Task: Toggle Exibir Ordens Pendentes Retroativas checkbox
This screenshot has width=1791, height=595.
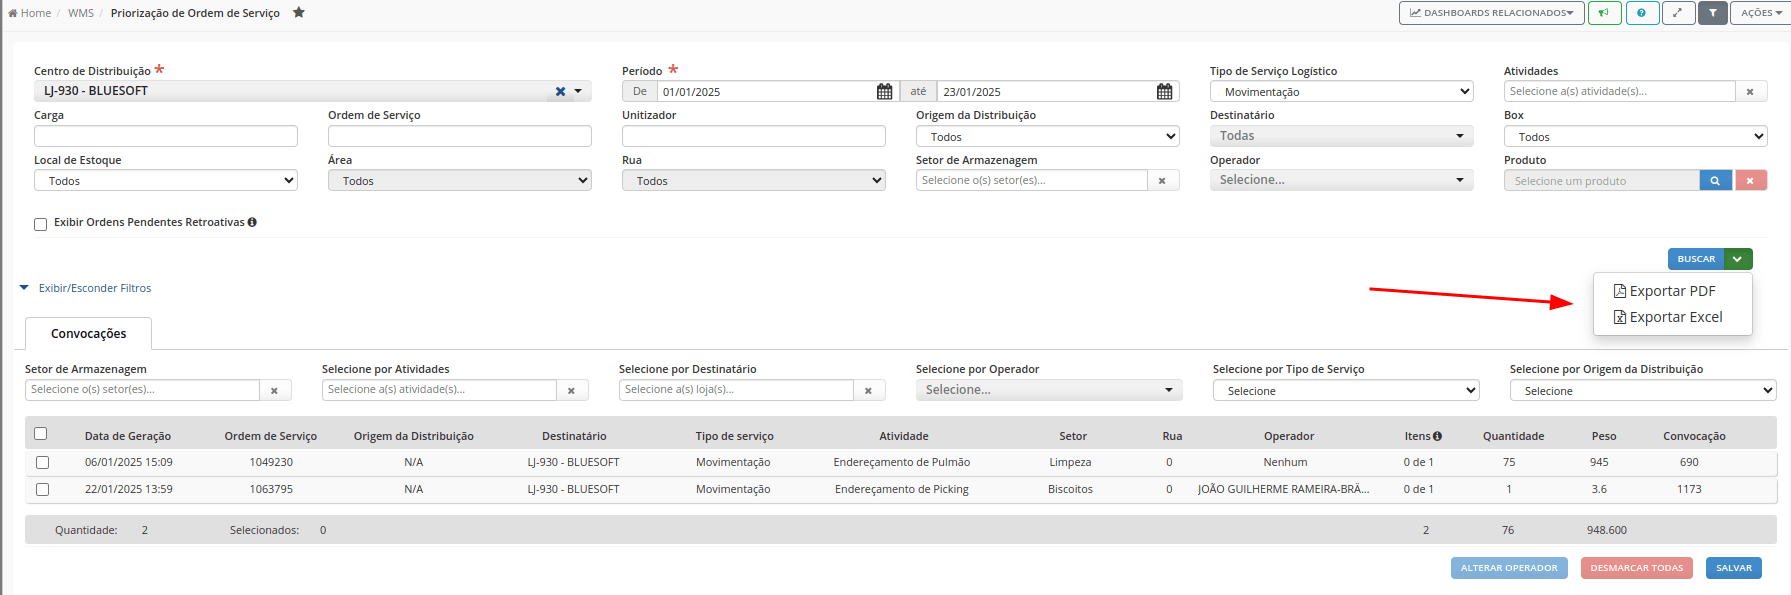Action: coord(41,224)
